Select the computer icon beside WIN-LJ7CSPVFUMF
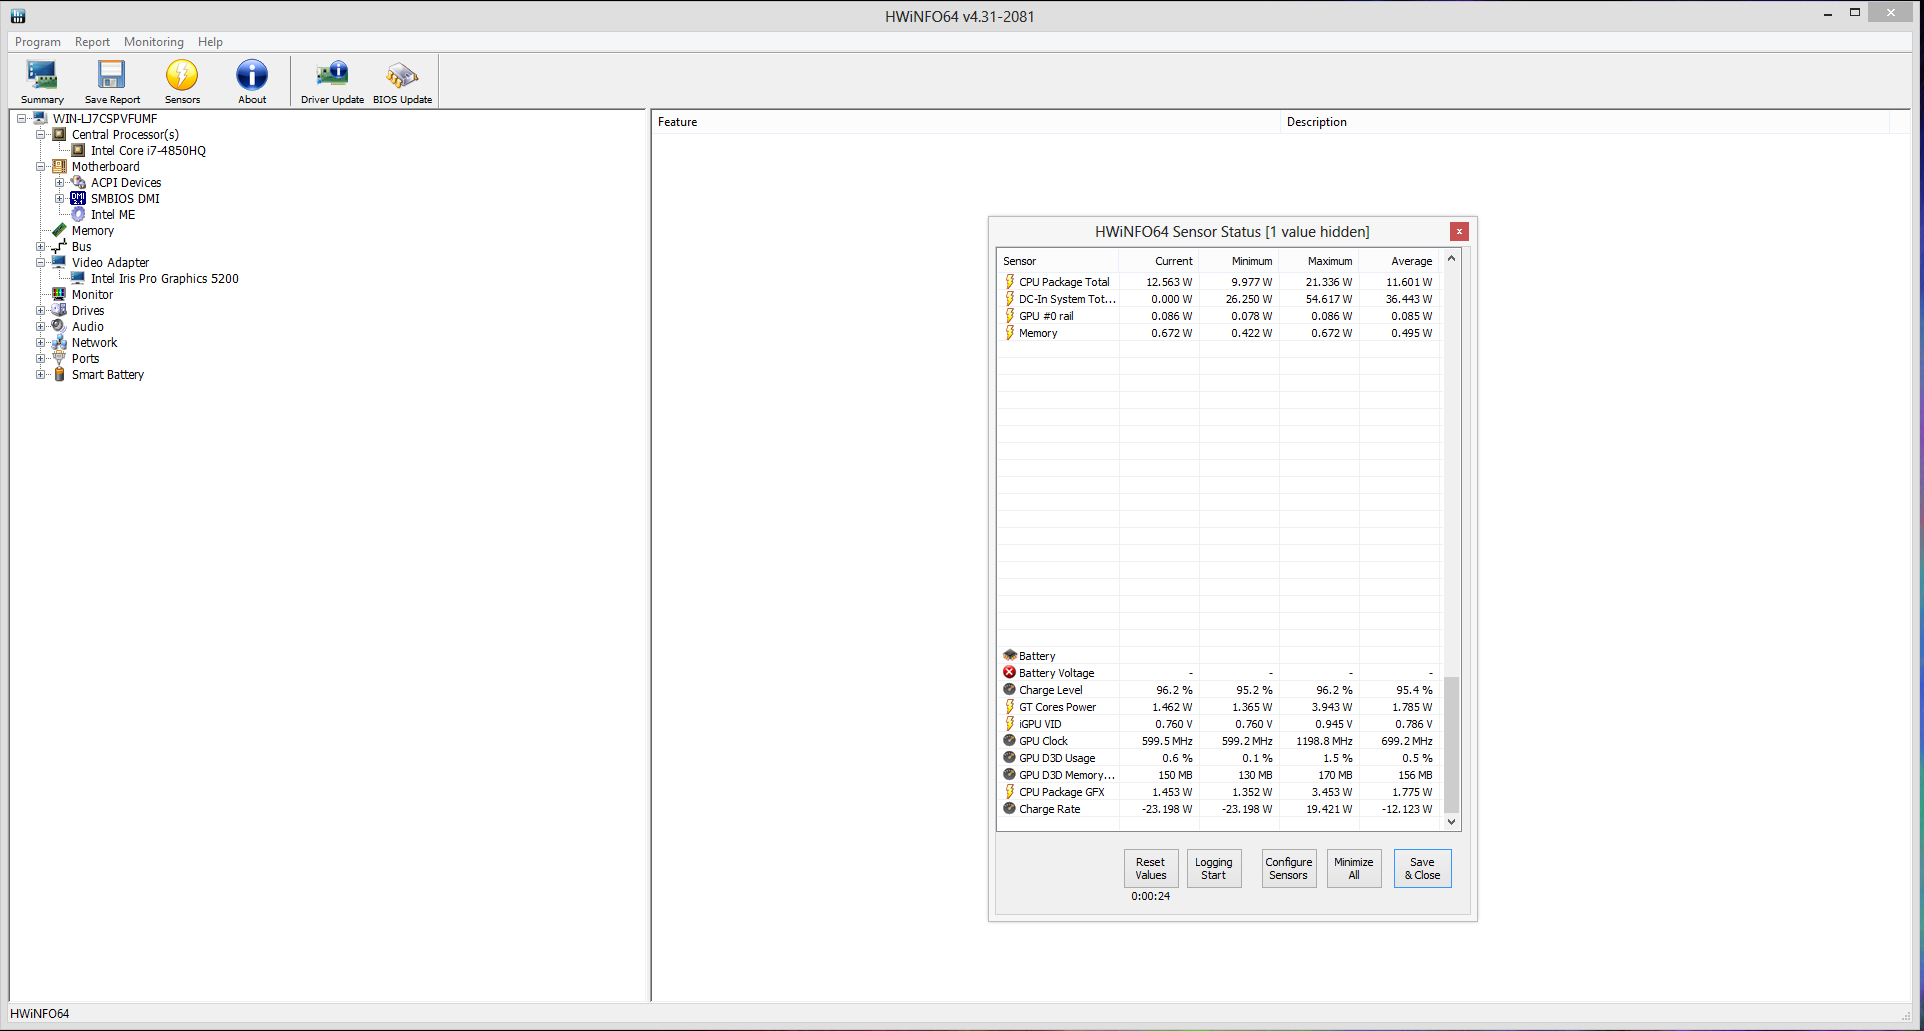The width and height of the screenshot is (1924, 1031). pos(40,119)
